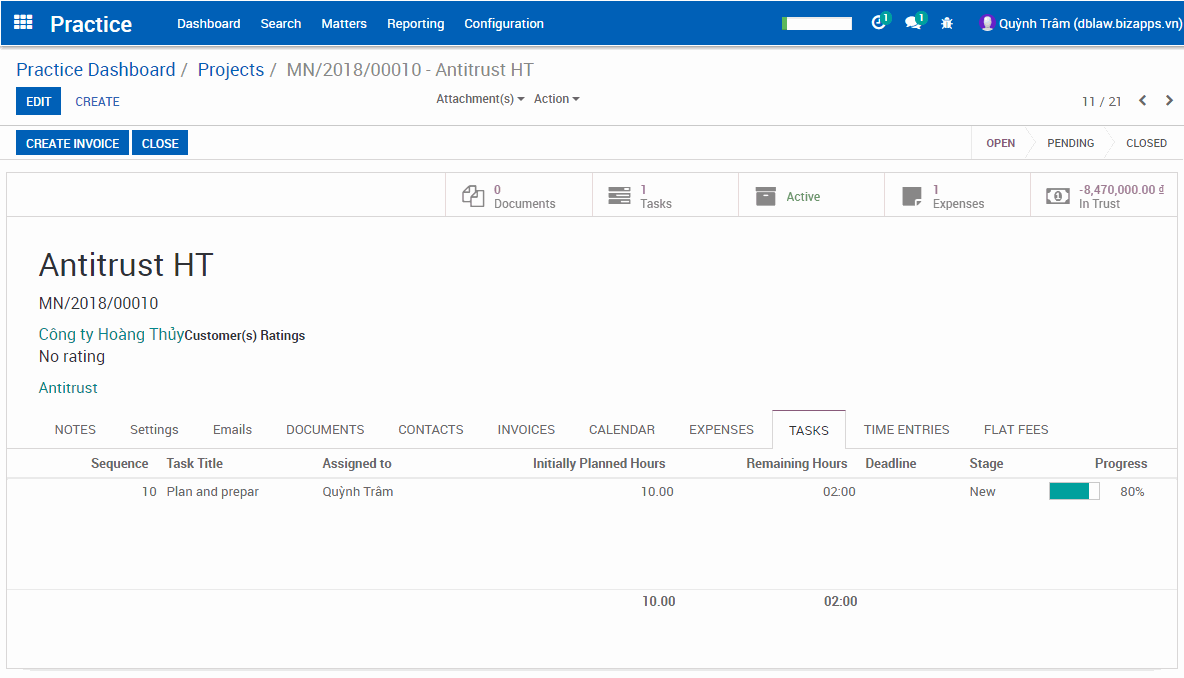Set the matter stage to PENDING
This screenshot has width=1184, height=678.
[x=1070, y=143]
